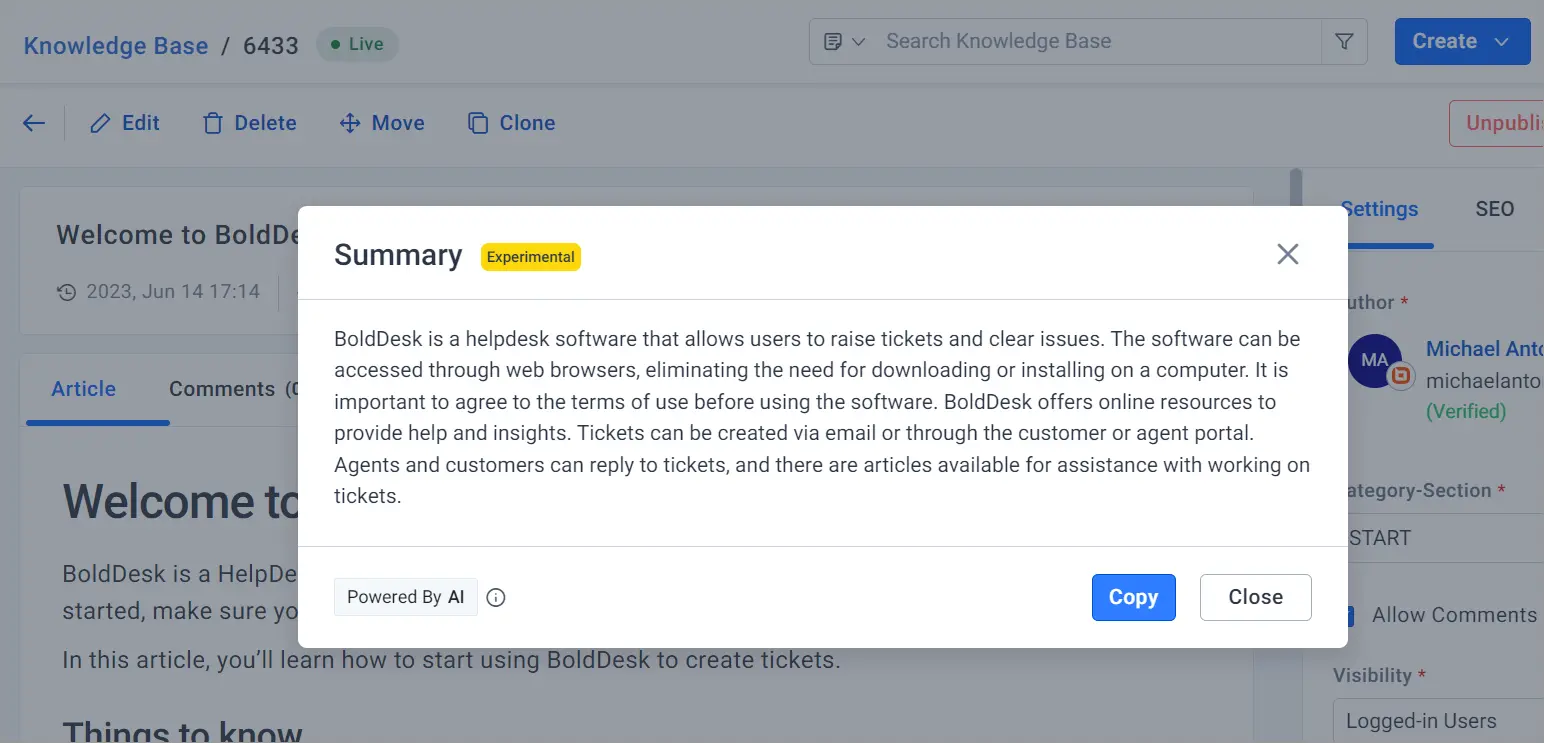The height and width of the screenshot is (743, 1544).
Task: Open the Create dropdown button
Action: tap(1462, 41)
